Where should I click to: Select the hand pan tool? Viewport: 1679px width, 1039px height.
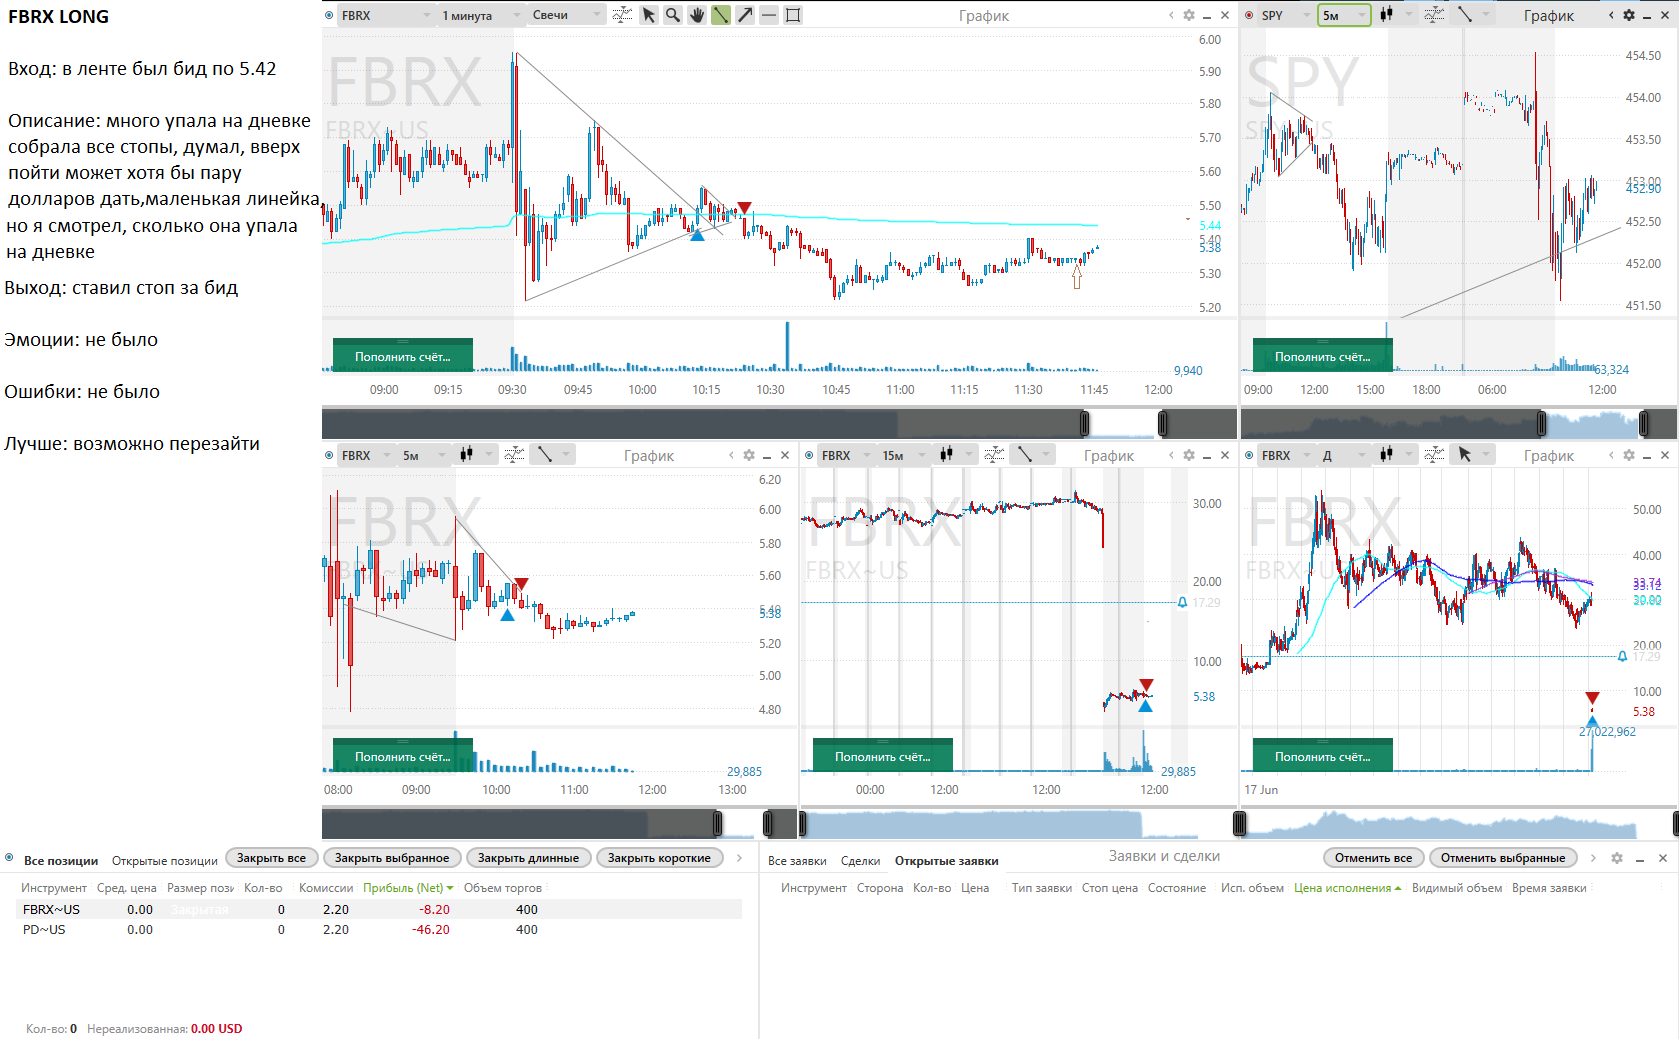pos(697,15)
